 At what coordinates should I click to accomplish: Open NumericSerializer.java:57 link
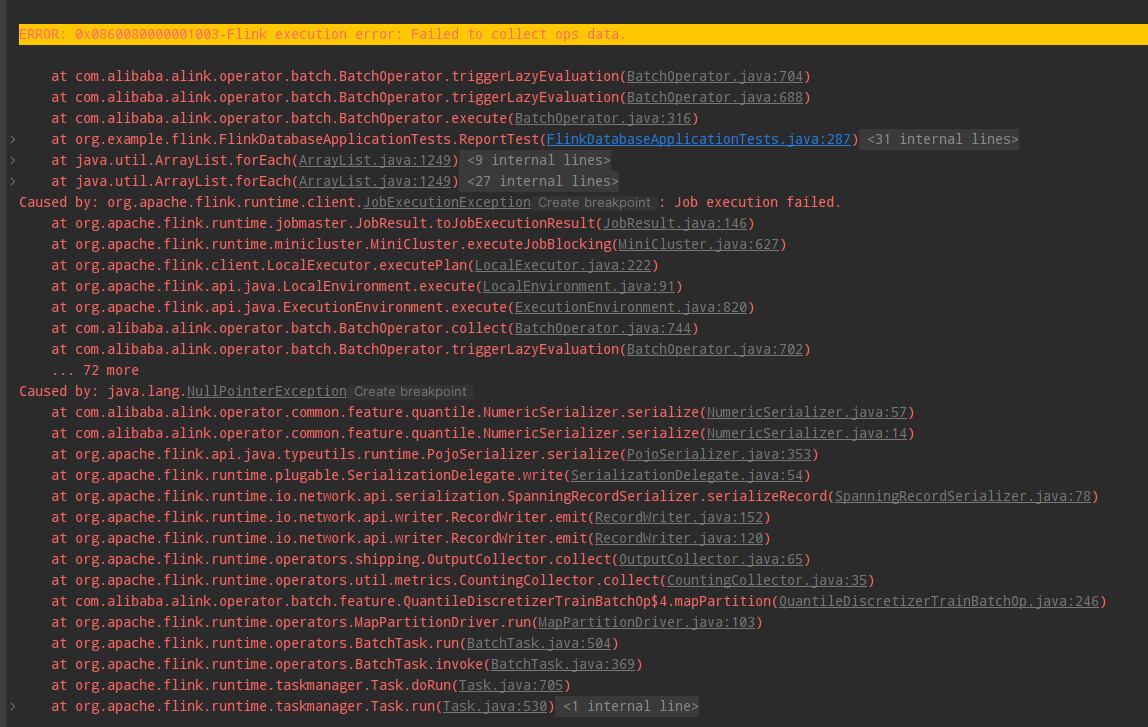pos(807,412)
